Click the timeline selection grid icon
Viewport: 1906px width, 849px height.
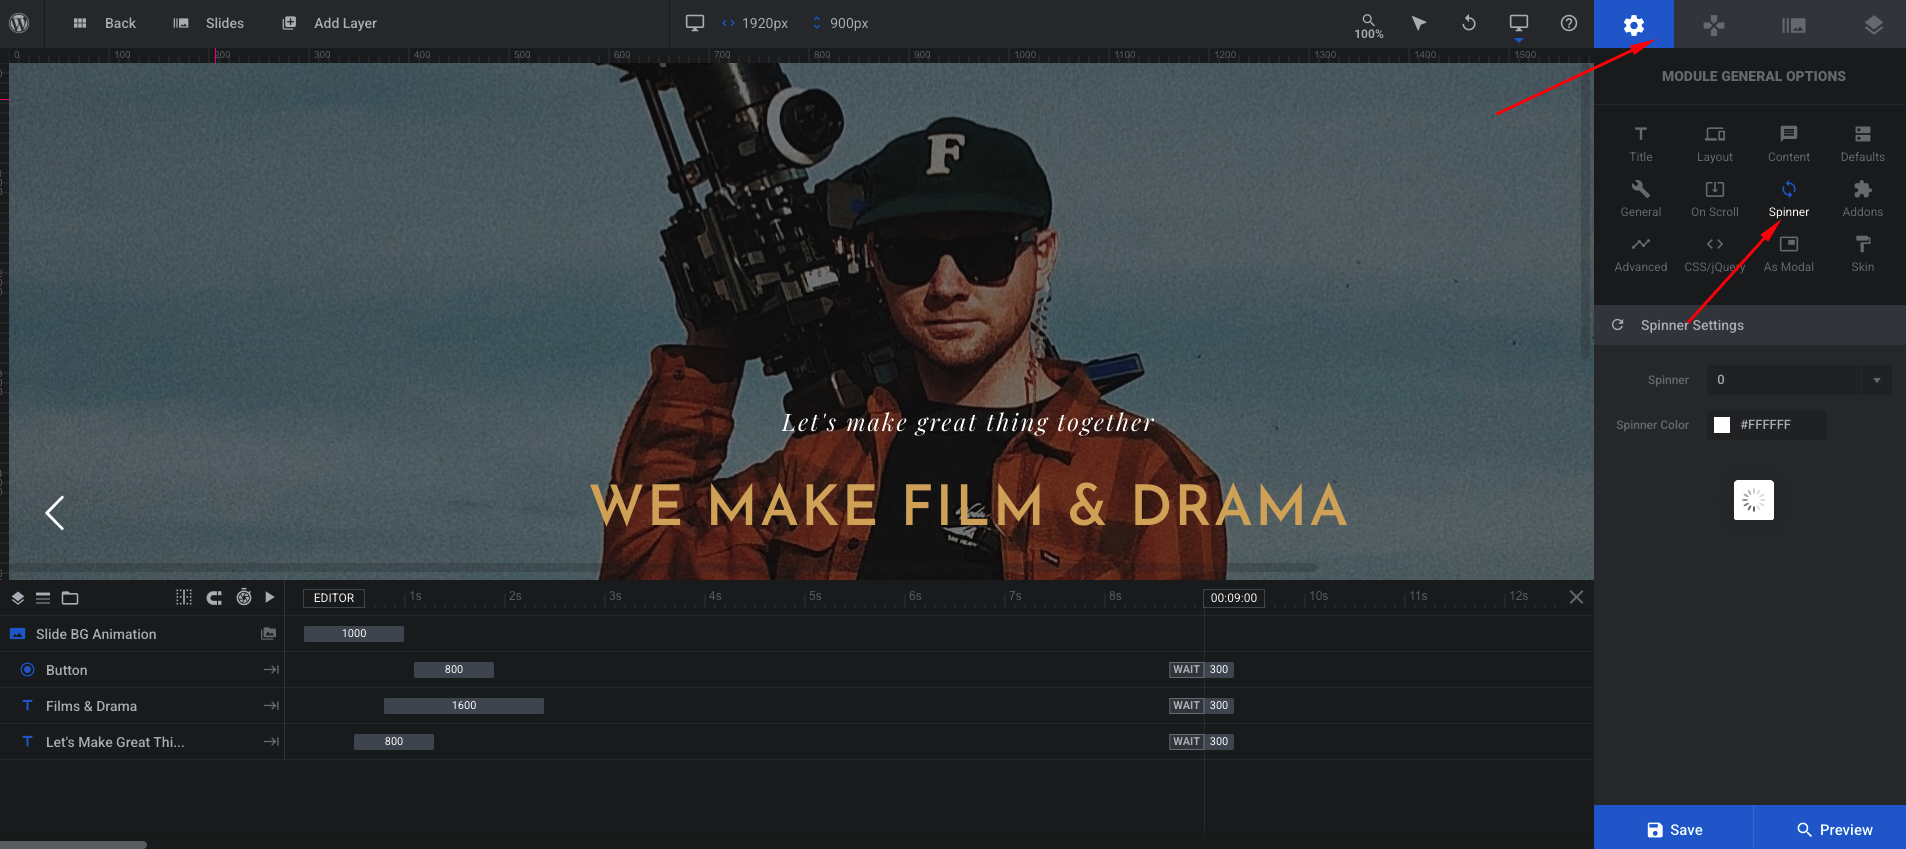point(184,597)
